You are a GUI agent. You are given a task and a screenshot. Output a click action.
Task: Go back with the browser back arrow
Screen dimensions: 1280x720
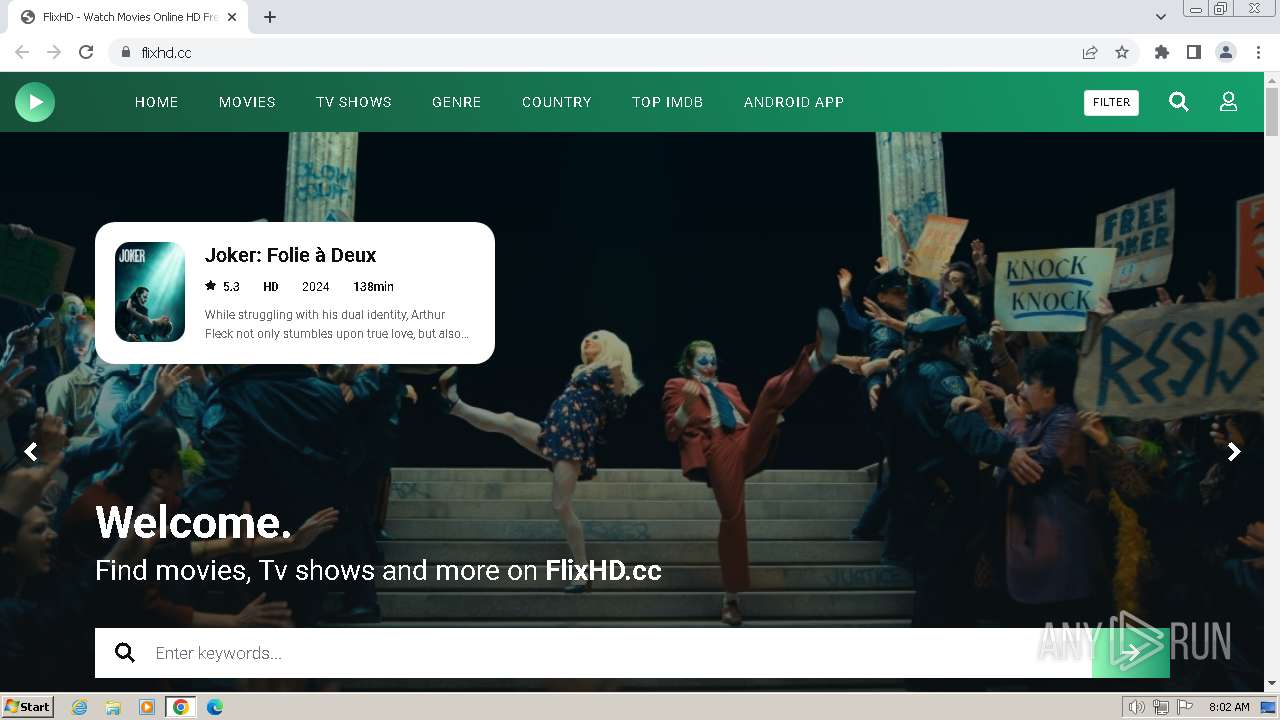(x=22, y=52)
